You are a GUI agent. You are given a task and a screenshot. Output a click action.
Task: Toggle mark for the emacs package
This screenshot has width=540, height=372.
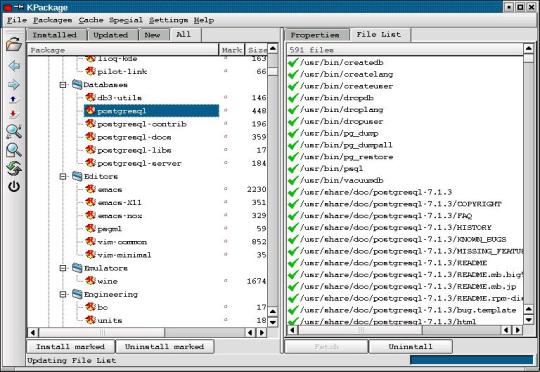226,189
